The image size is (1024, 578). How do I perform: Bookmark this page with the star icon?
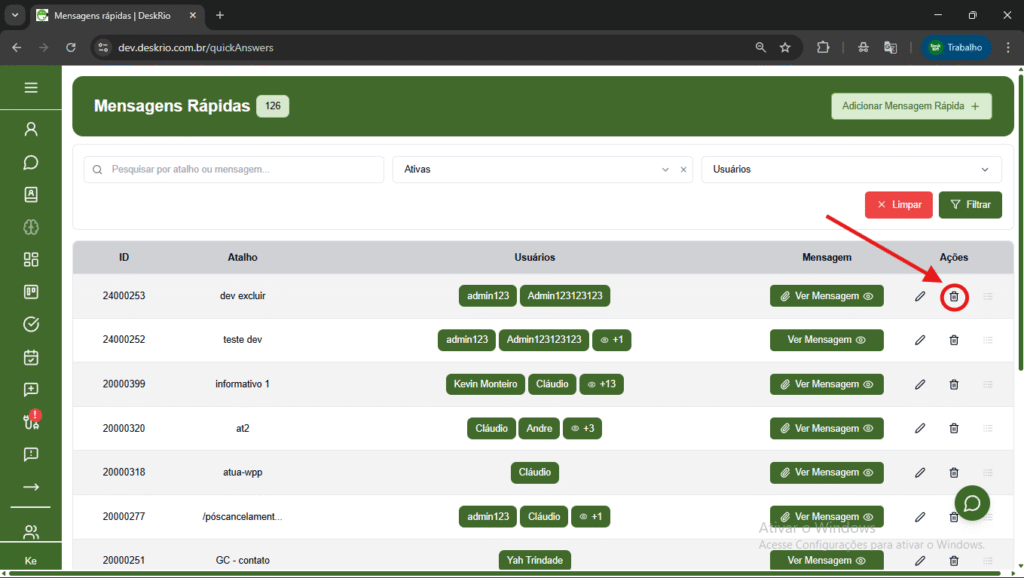coord(785,47)
